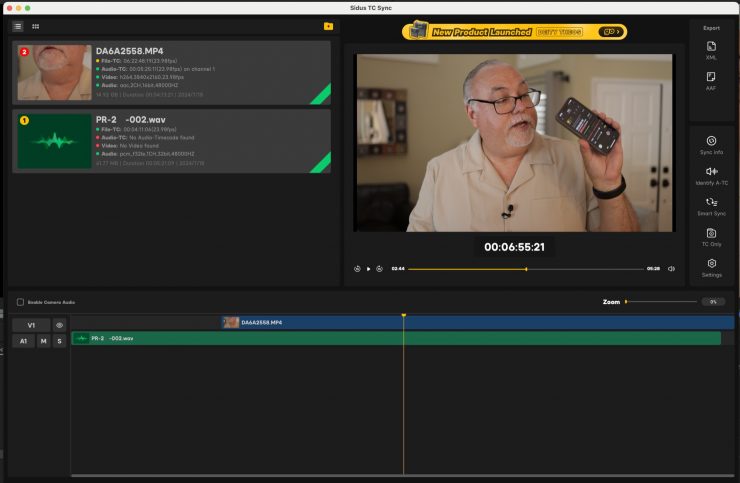Run Smart Sync
Screen dimensions: 740x483
[711, 206]
